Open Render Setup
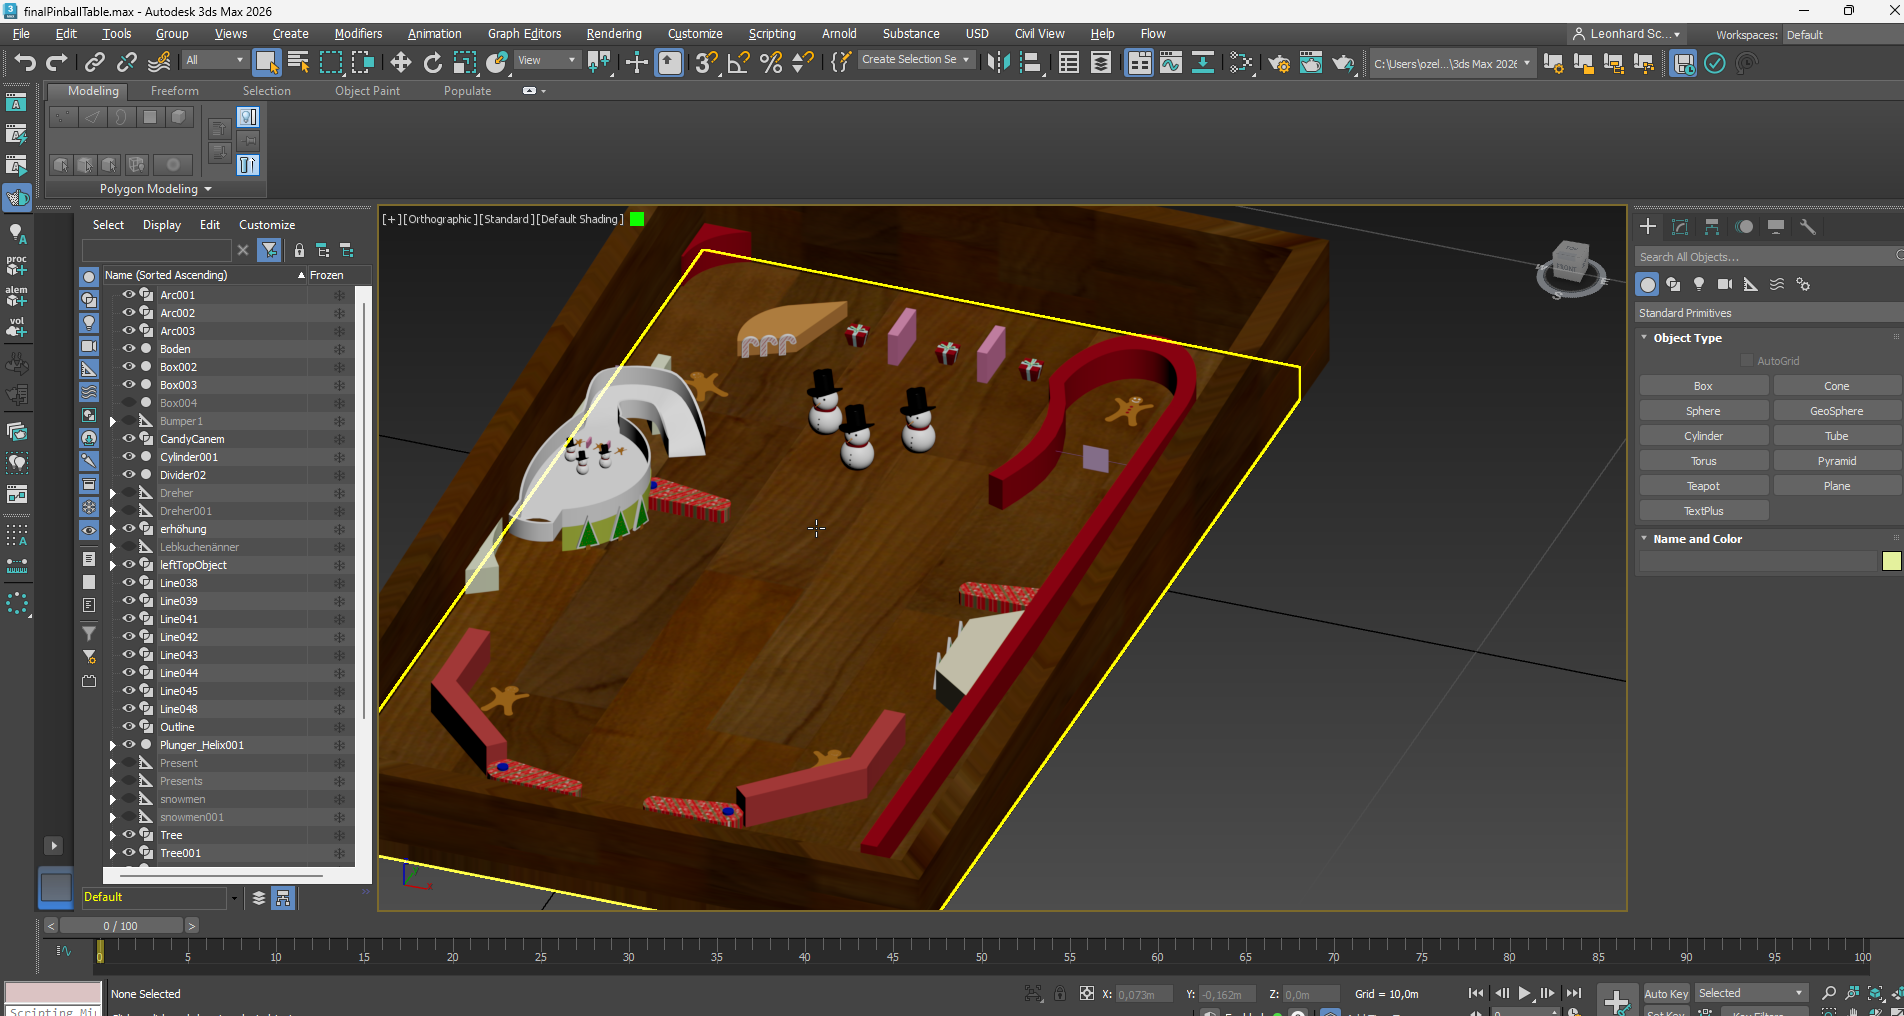The image size is (1904, 1016). click(x=1278, y=63)
